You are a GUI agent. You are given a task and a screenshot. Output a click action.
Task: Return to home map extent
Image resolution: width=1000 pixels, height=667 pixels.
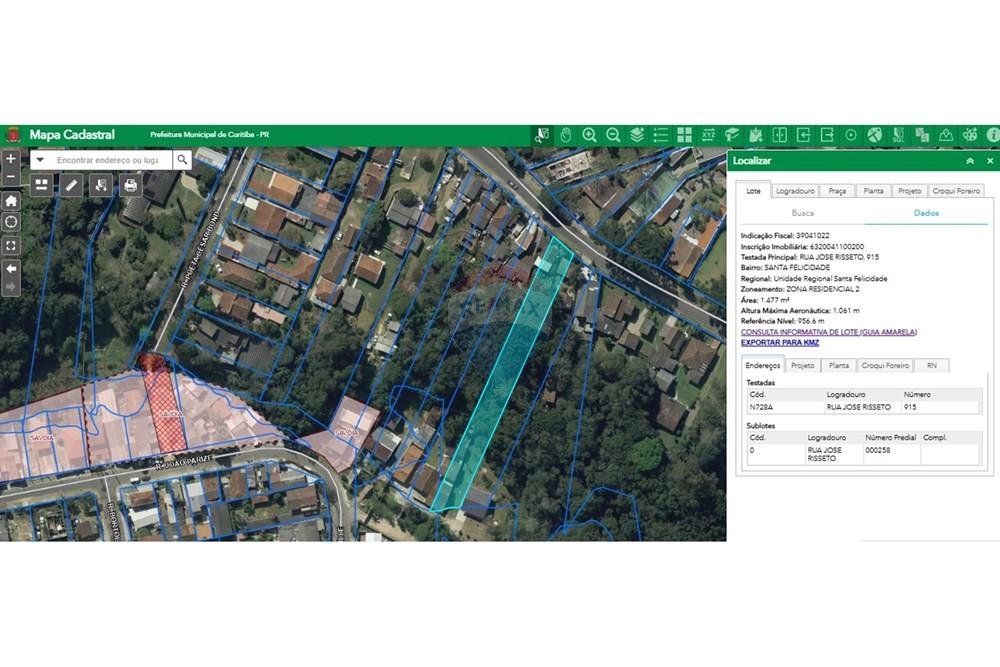(x=11, y=200)
